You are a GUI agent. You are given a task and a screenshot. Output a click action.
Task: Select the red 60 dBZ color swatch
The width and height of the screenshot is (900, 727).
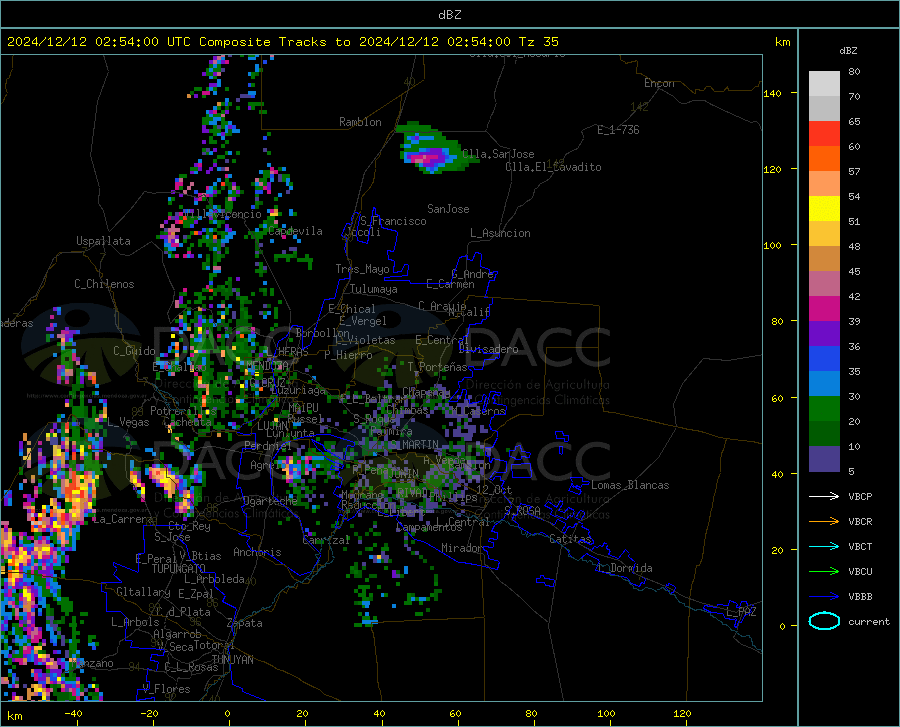click(x=824, y=134)
